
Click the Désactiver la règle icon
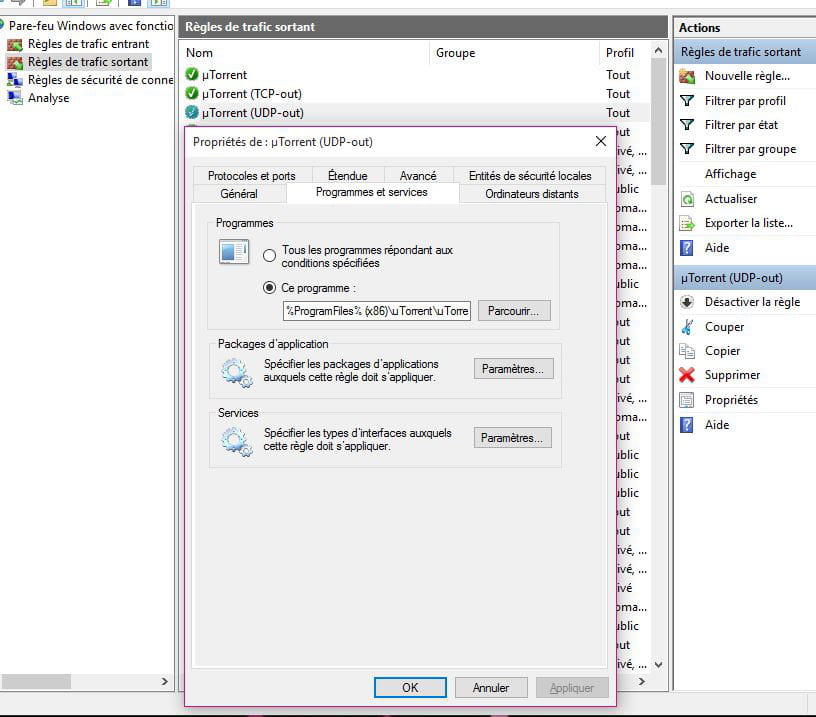point(687,302)
